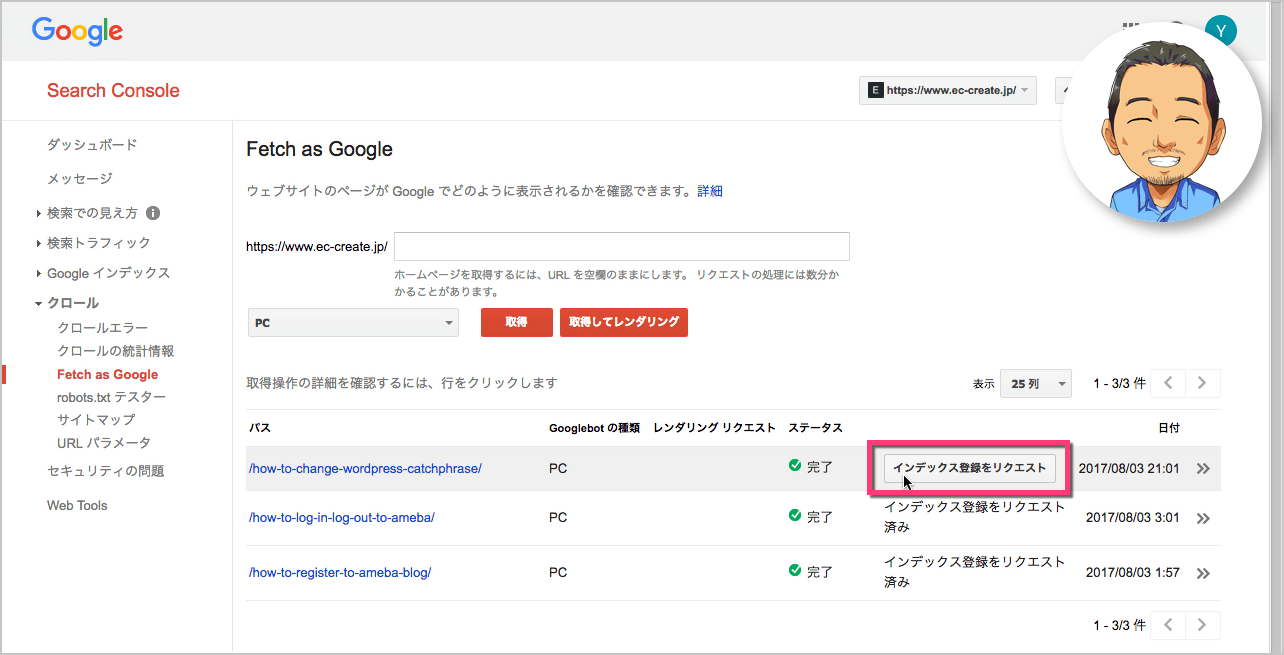Open Web Tools in the sidebar

(x=77, y=505)
